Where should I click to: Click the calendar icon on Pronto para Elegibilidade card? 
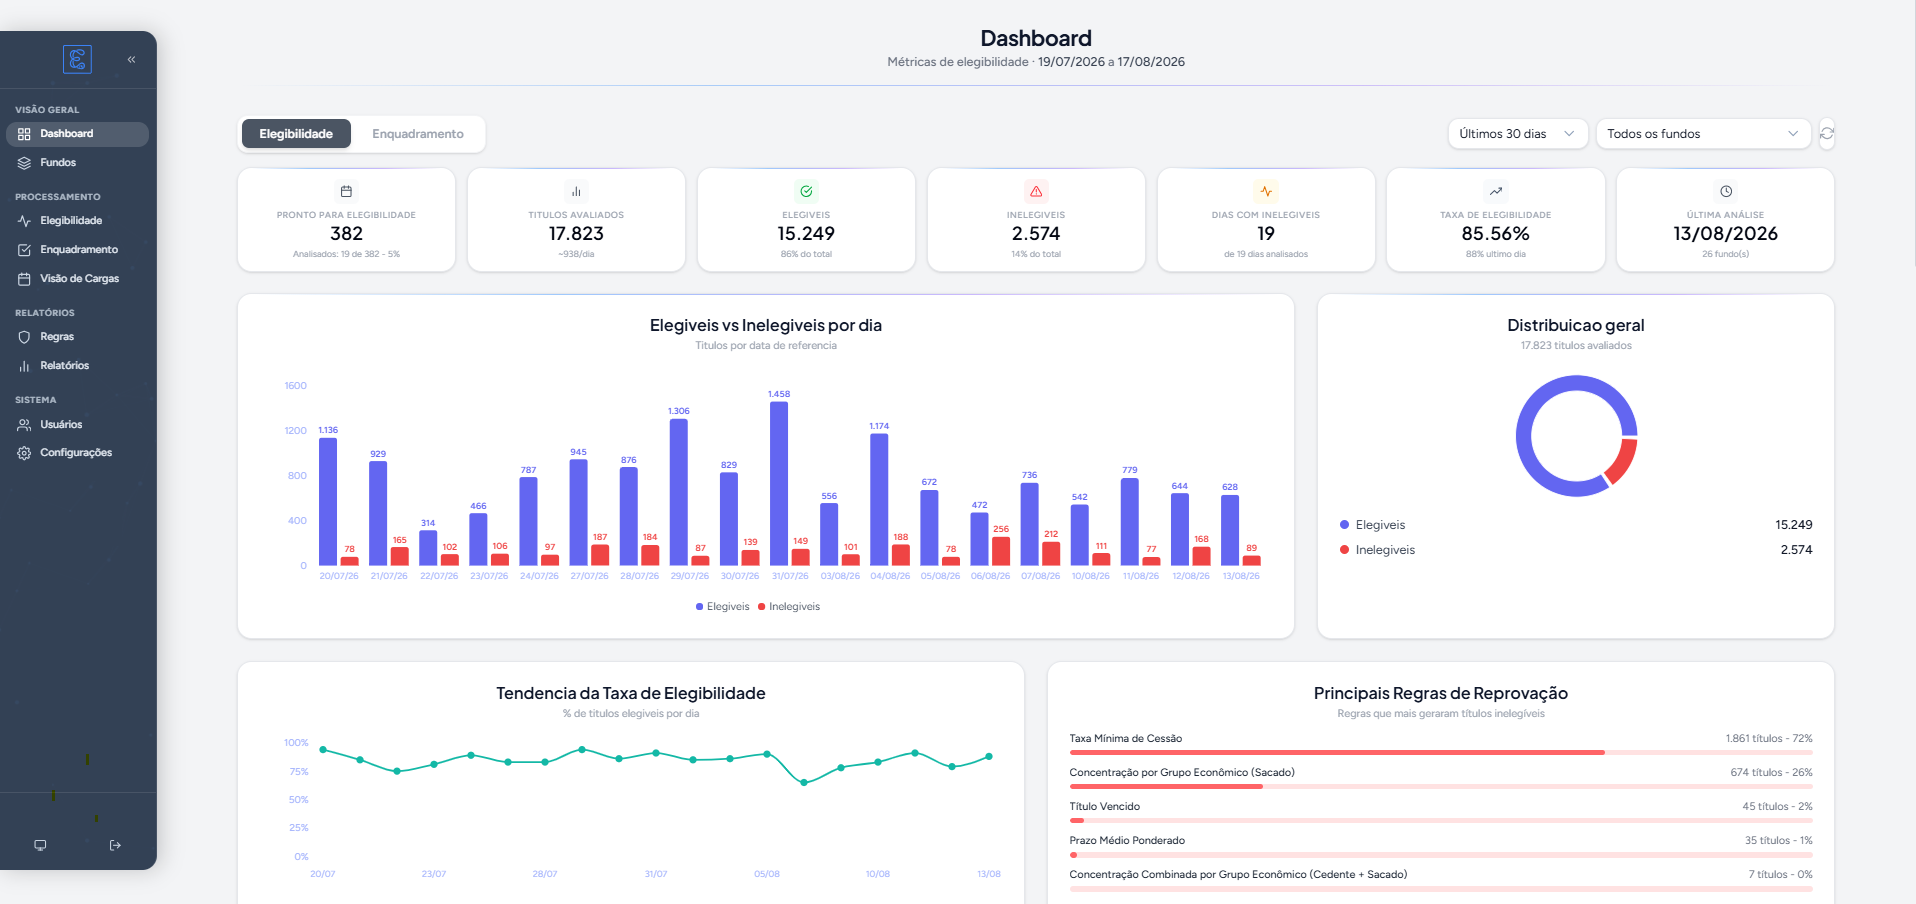[x=346, y=191]
